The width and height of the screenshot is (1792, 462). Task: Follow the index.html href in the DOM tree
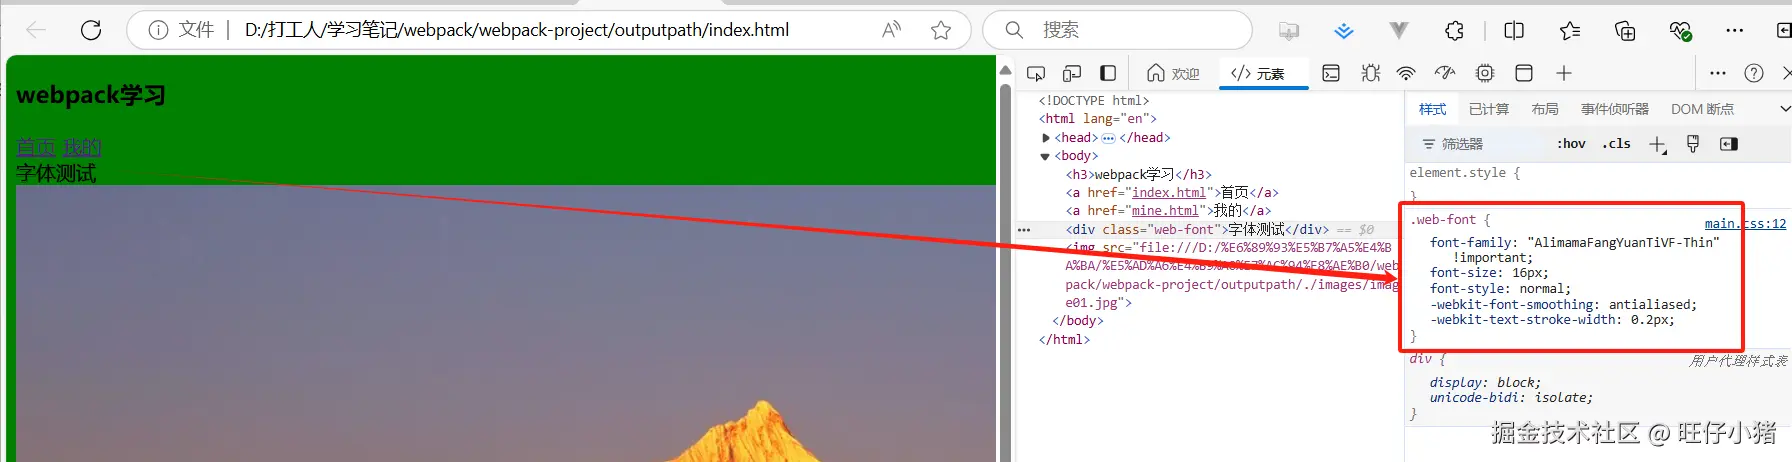point(1169,192)
